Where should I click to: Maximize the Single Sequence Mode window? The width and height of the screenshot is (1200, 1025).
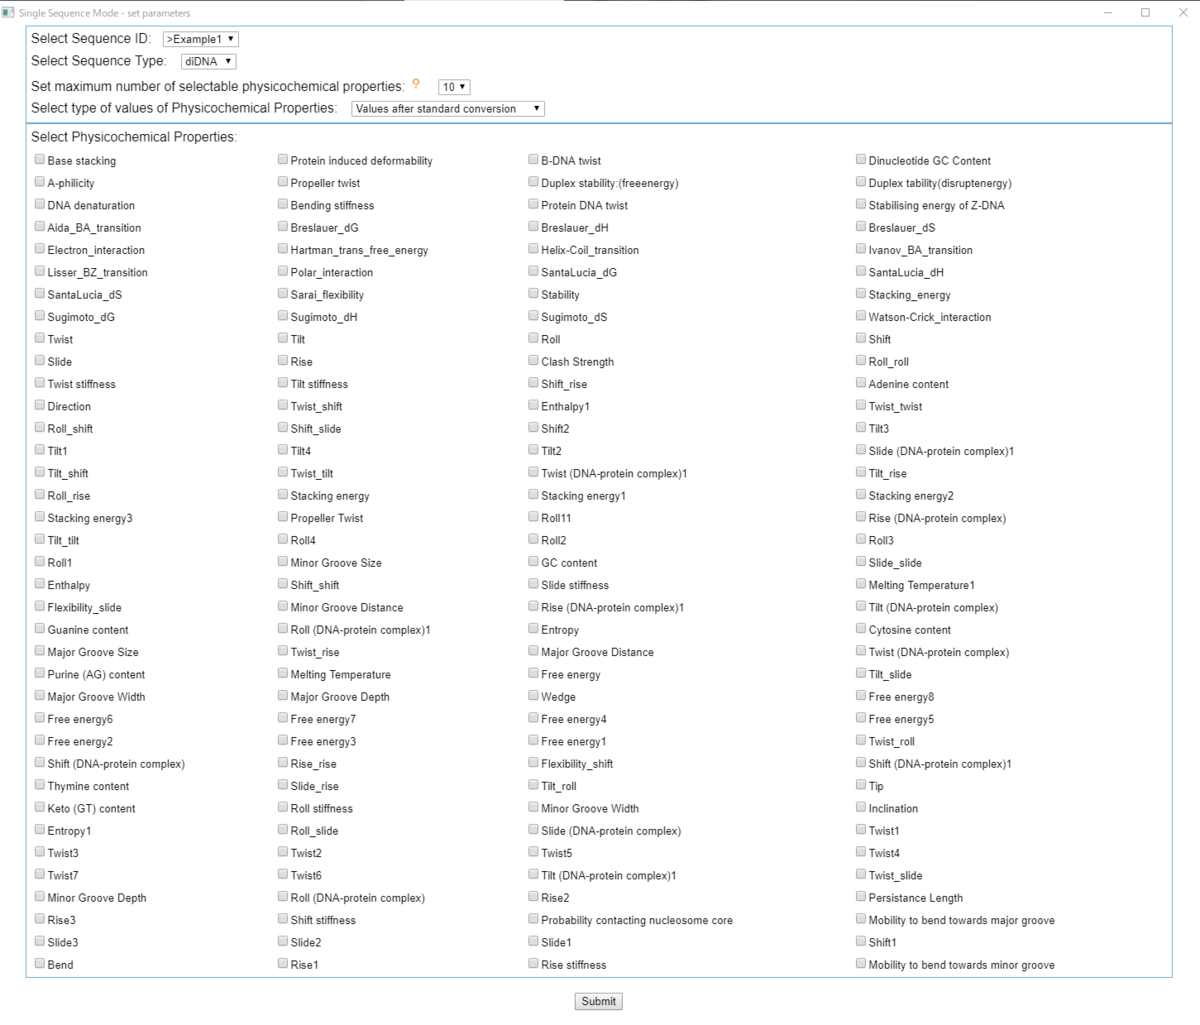[1145, 13]
